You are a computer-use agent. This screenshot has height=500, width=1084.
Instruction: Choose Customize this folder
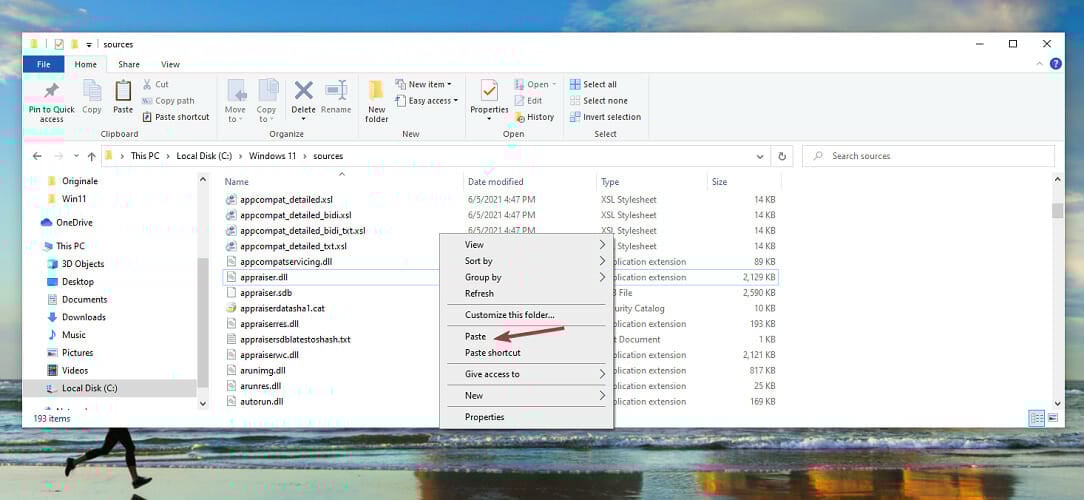click(x=527, y=315)
